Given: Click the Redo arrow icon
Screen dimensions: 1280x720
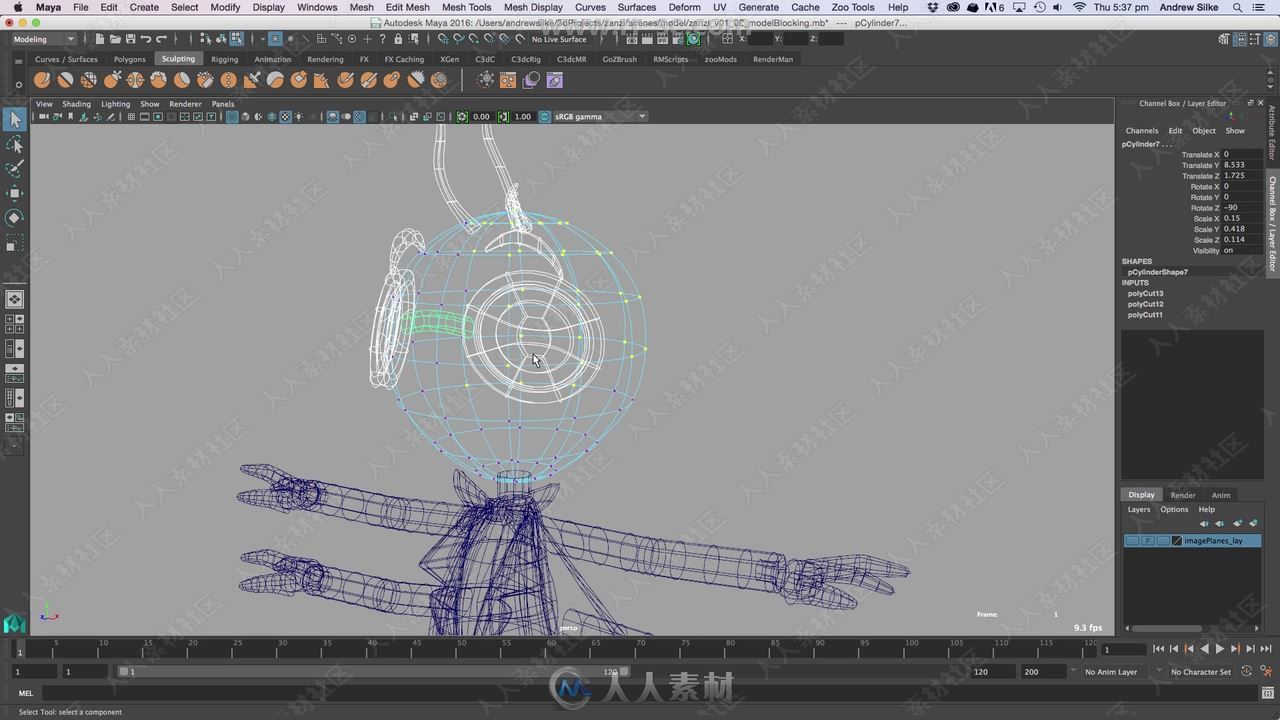Looking at the screenshot, I should click(161, 39).
